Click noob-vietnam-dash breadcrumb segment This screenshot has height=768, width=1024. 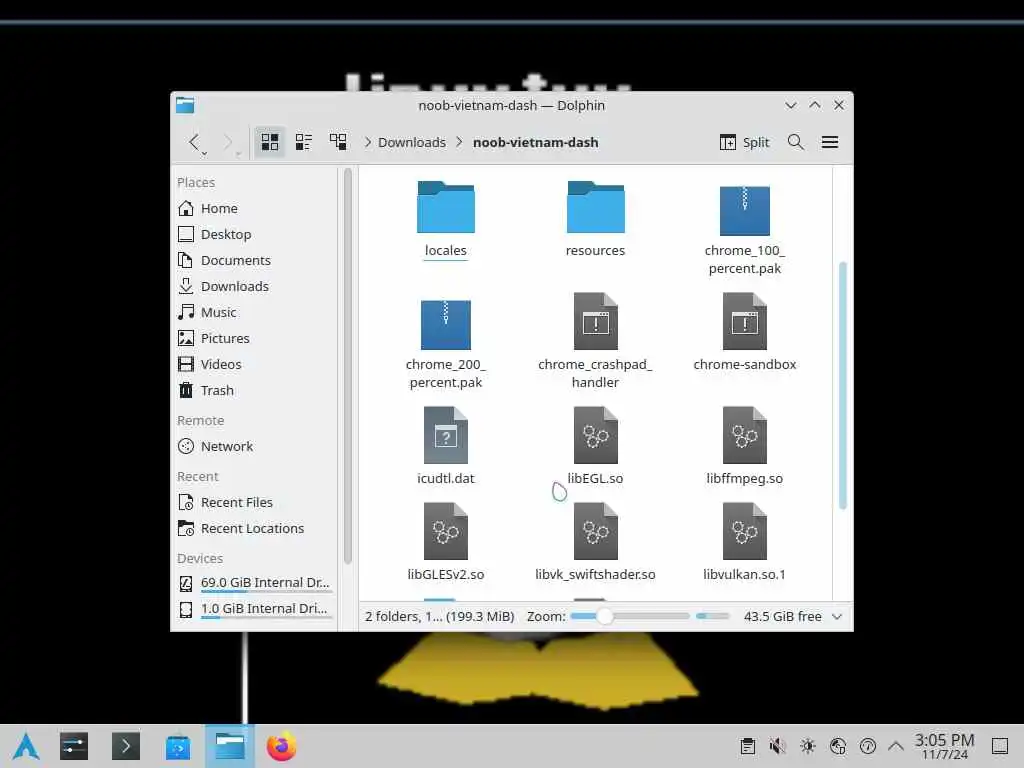[x=536, y=142]
